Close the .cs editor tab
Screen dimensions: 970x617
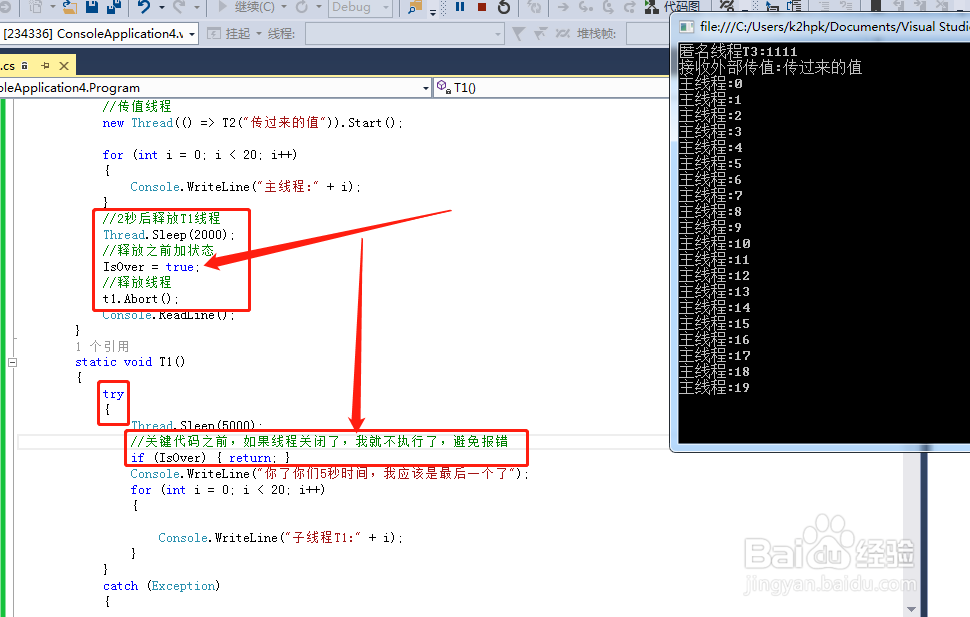(x=64, y=66)
